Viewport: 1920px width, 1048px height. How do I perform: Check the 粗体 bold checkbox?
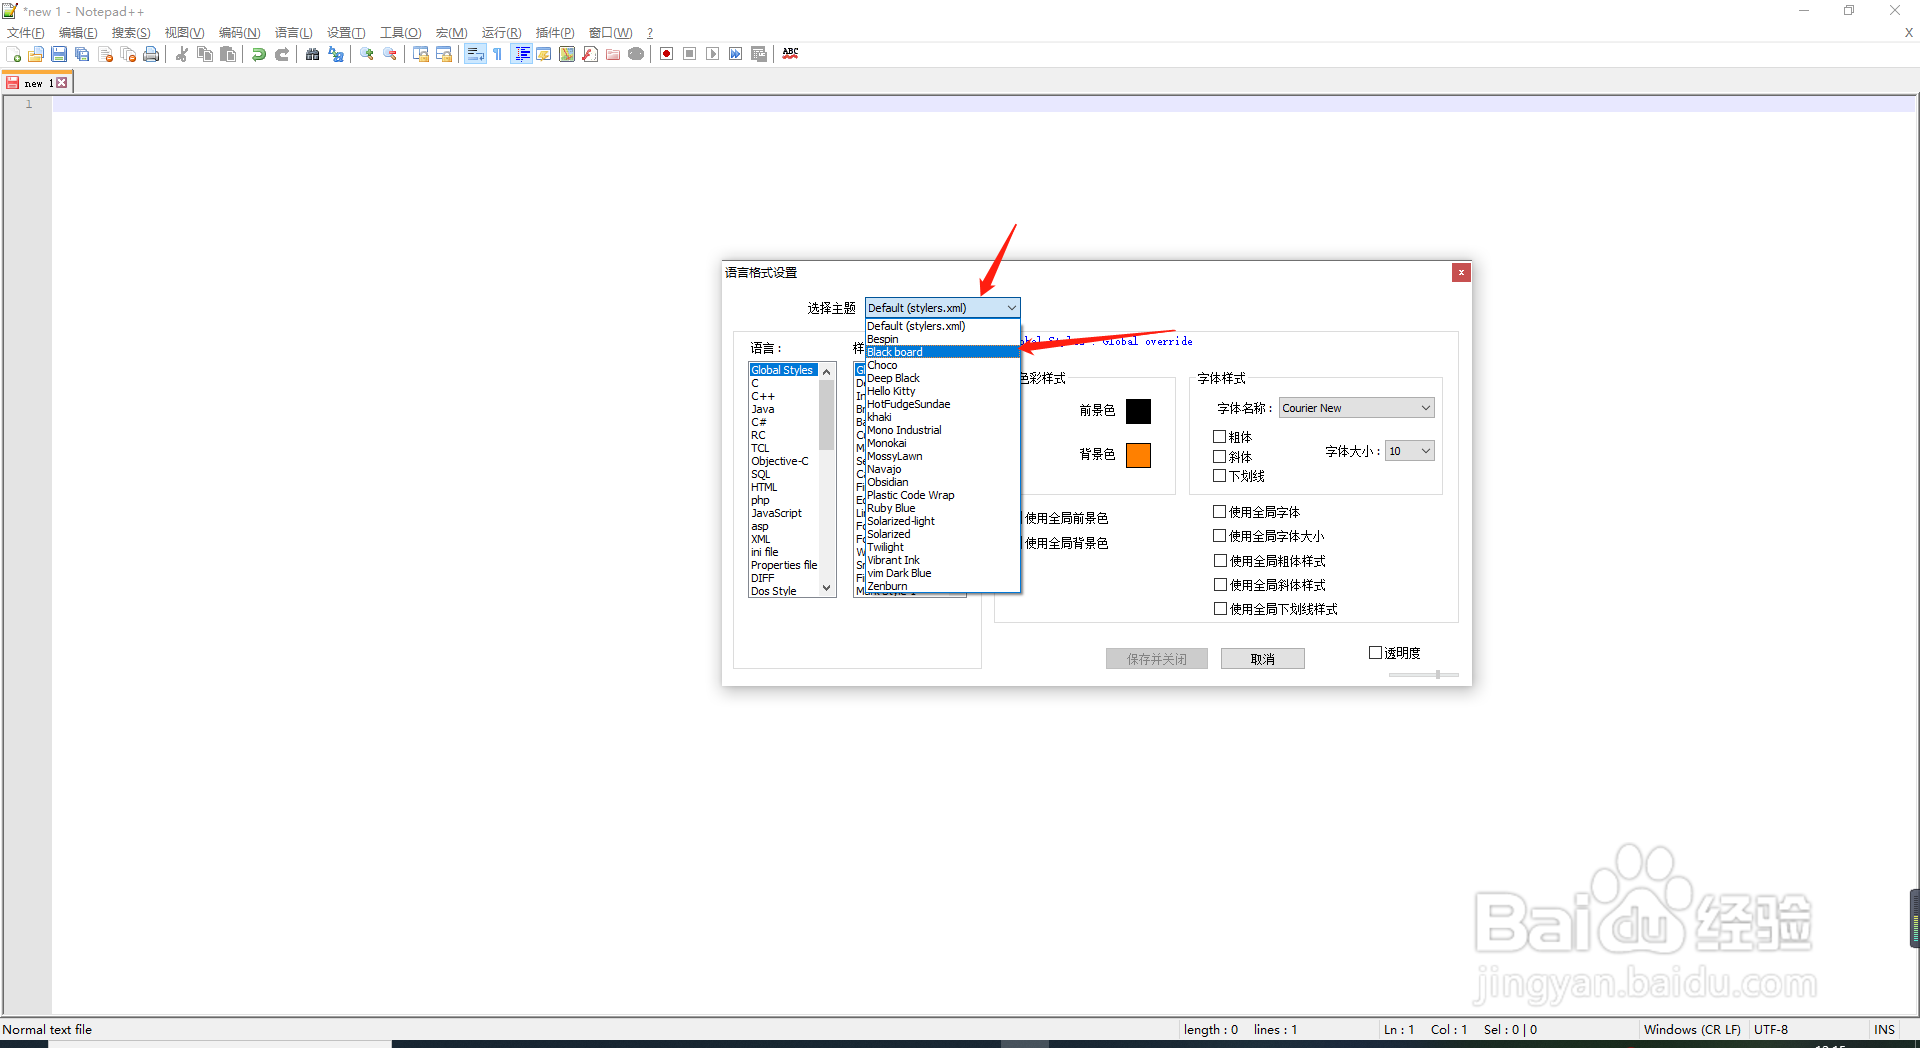pyautogui.click(x=1220, y=437)
